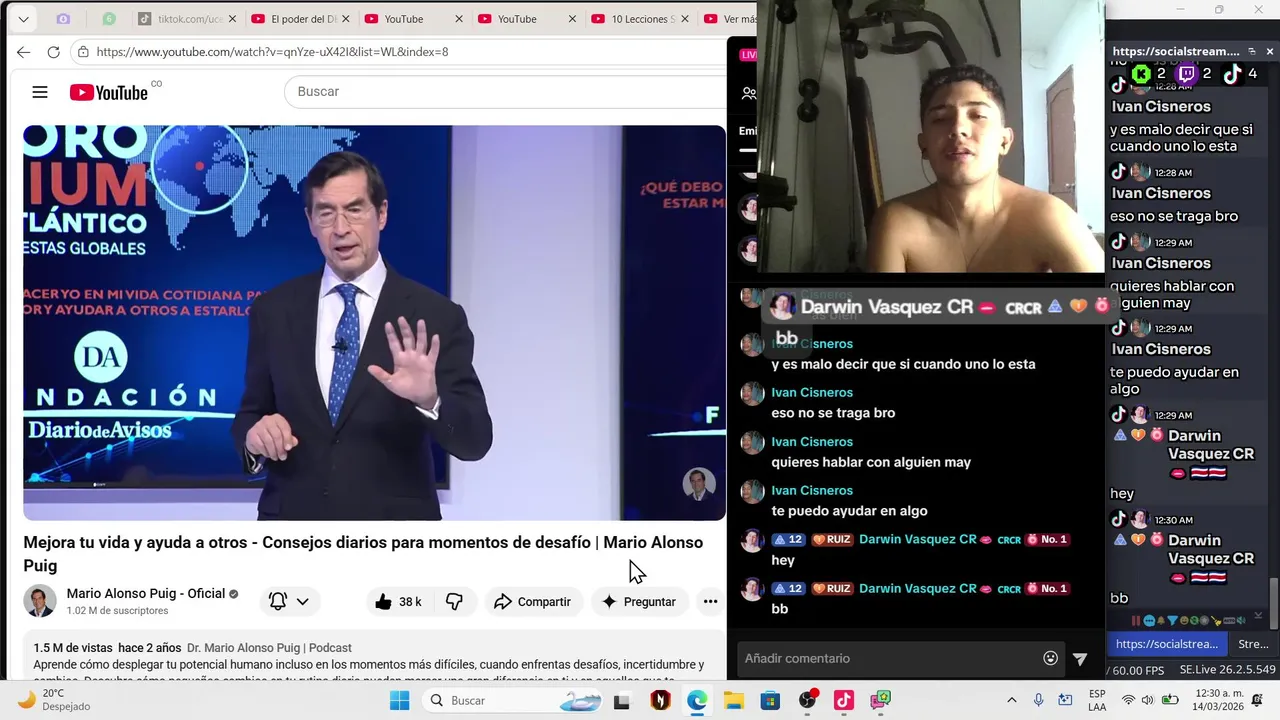Open 'Dr. Mario Alonso Puig | Podcast' link
The width and height of the screenshot is (1280, 720).
(x=269, y=648)
